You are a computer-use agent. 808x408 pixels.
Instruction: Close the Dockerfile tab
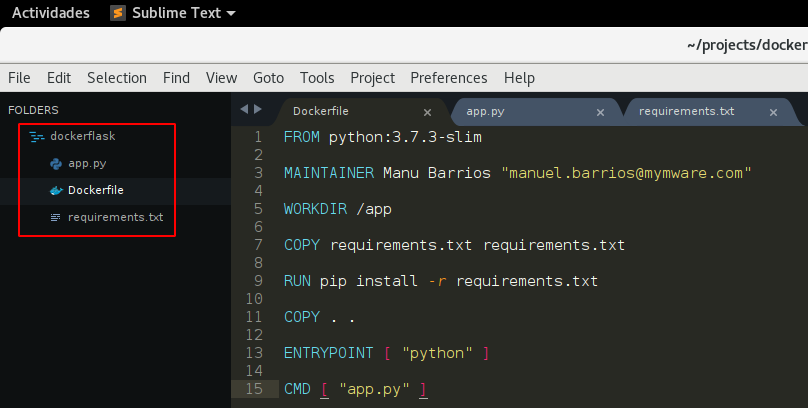click(x=428, y=112)
